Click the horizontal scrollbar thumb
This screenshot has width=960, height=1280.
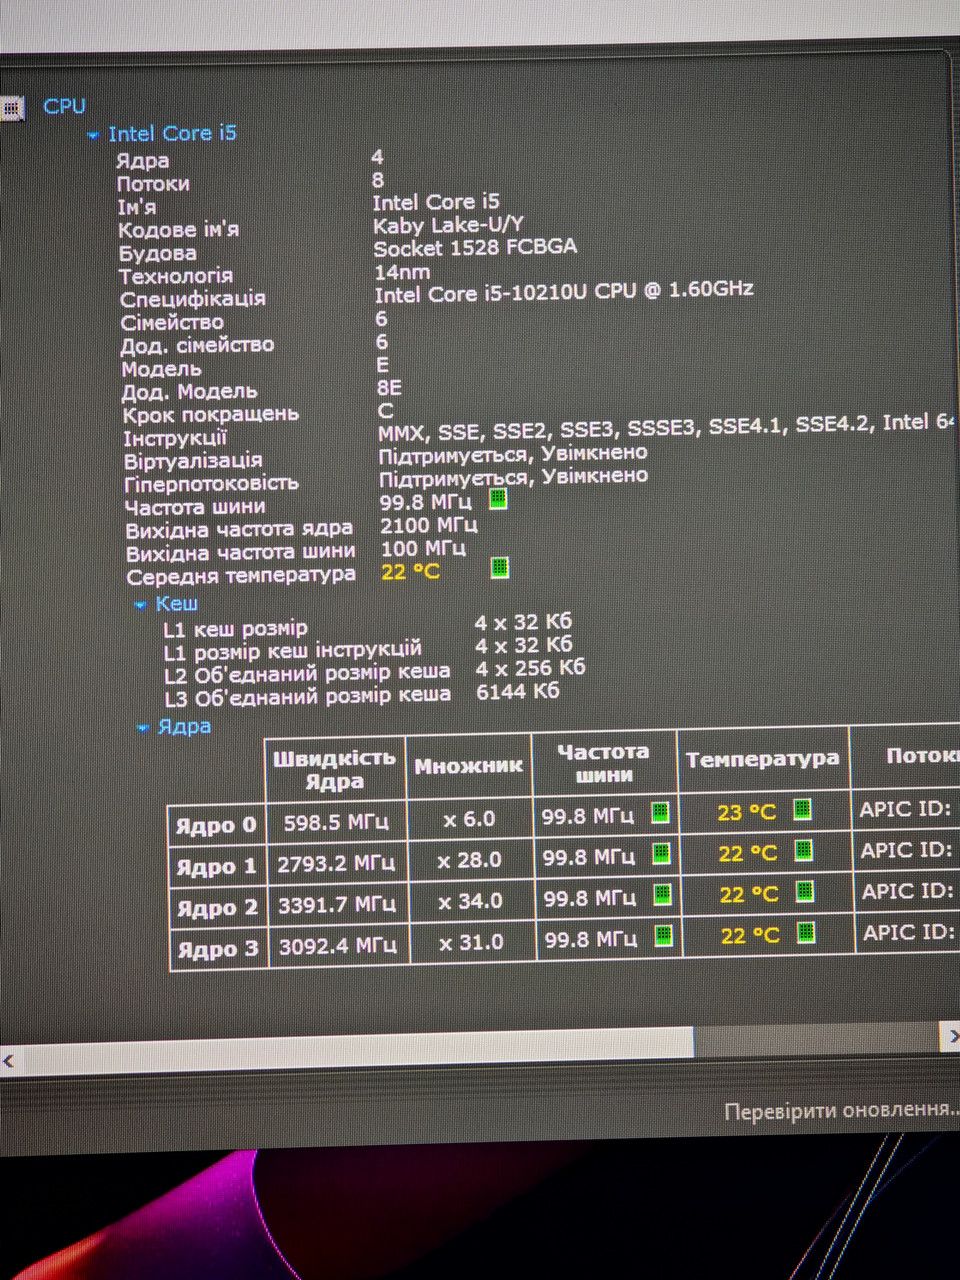point(357,1049)
